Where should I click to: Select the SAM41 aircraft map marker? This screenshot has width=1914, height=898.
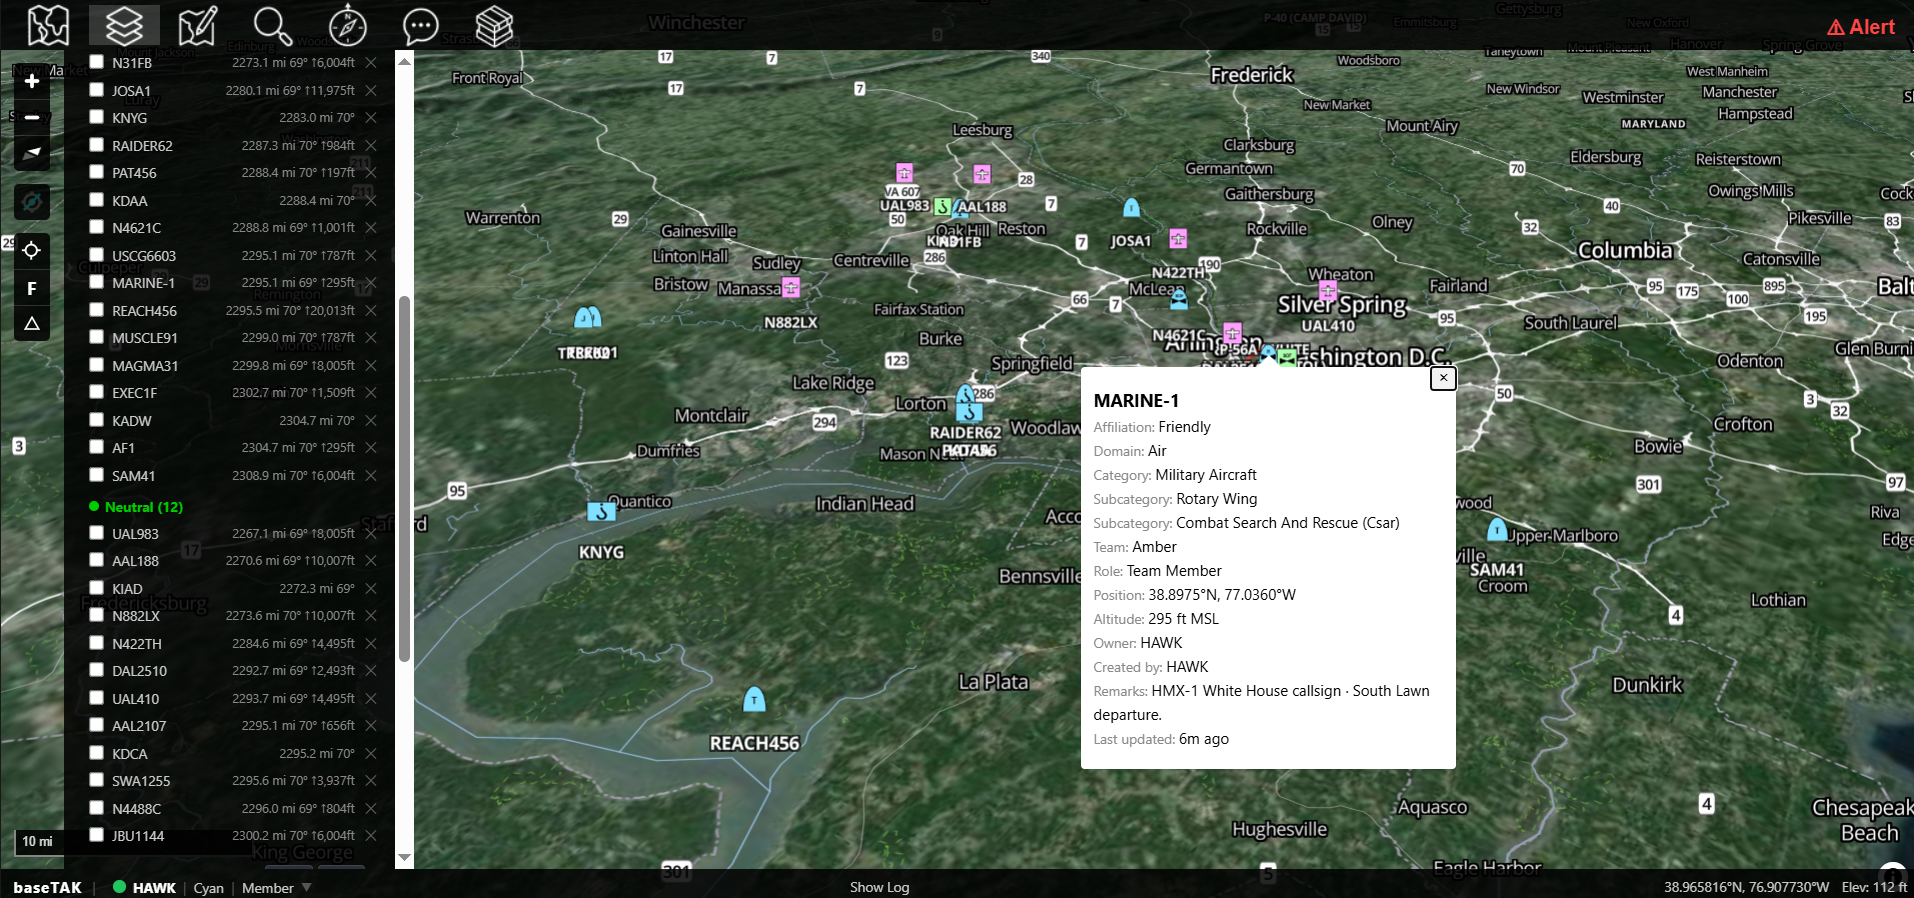pyautogui.click(x=1497, y=529)
